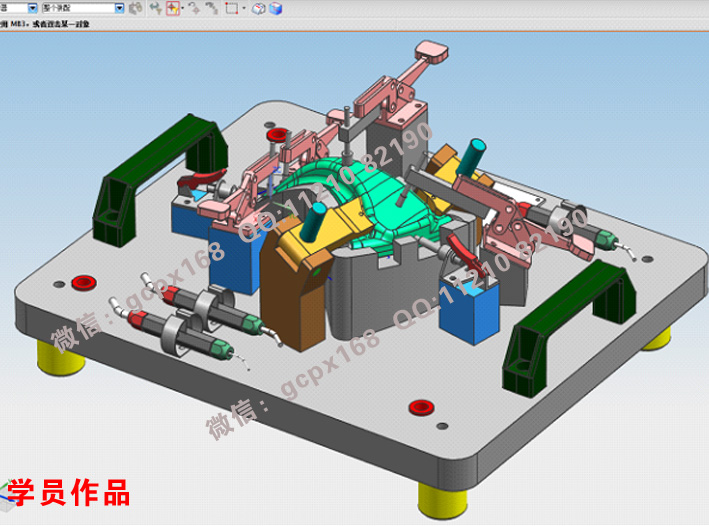Expand the type filter combo box at far left
The height and width of the screenshot is (526, 709).
[x=34, y=8]
